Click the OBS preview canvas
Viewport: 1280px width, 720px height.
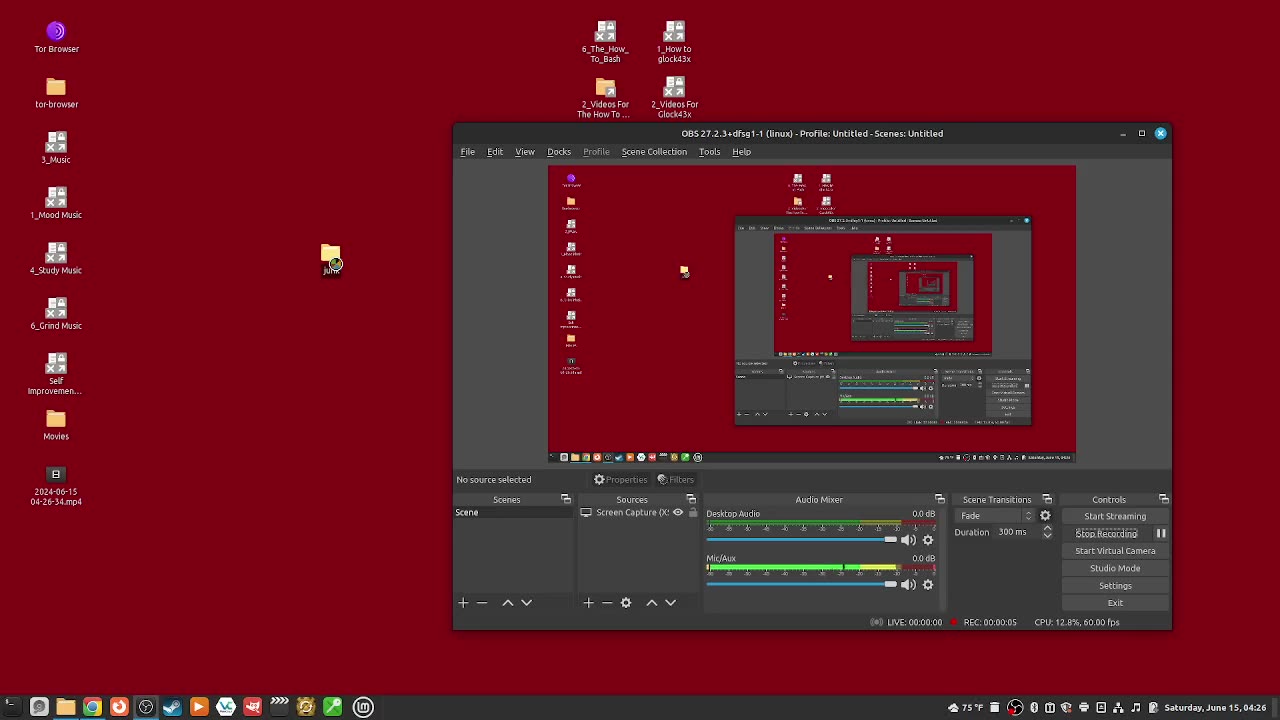[812, 314]
